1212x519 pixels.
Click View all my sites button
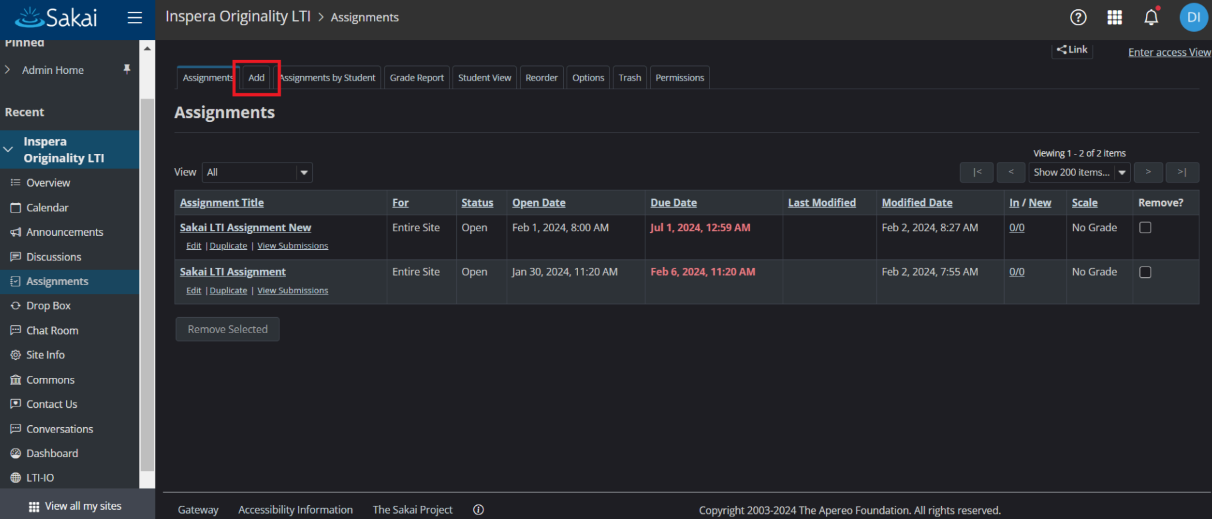(x=75, y=506)
